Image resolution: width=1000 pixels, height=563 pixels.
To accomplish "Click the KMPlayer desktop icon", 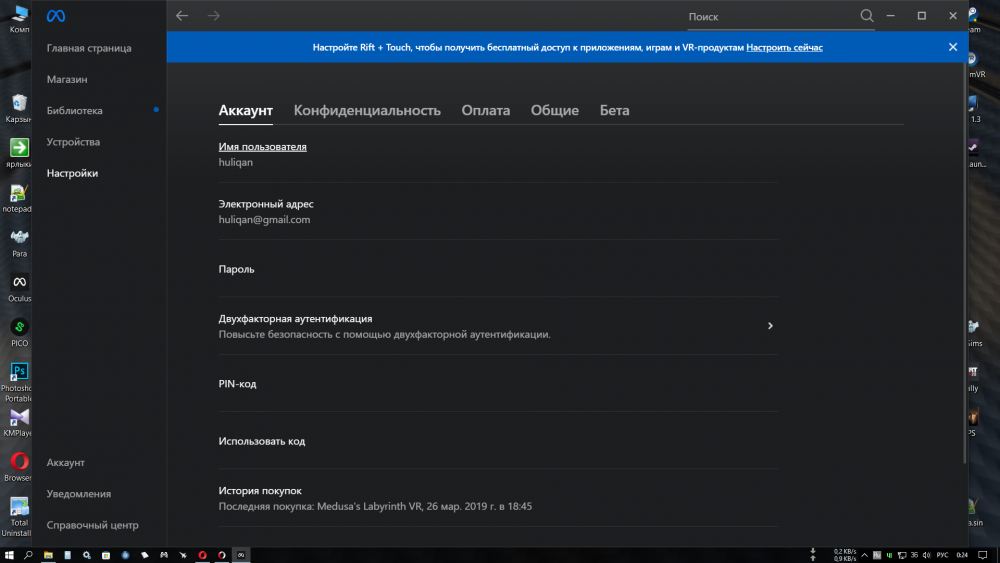I will point(18,423).
